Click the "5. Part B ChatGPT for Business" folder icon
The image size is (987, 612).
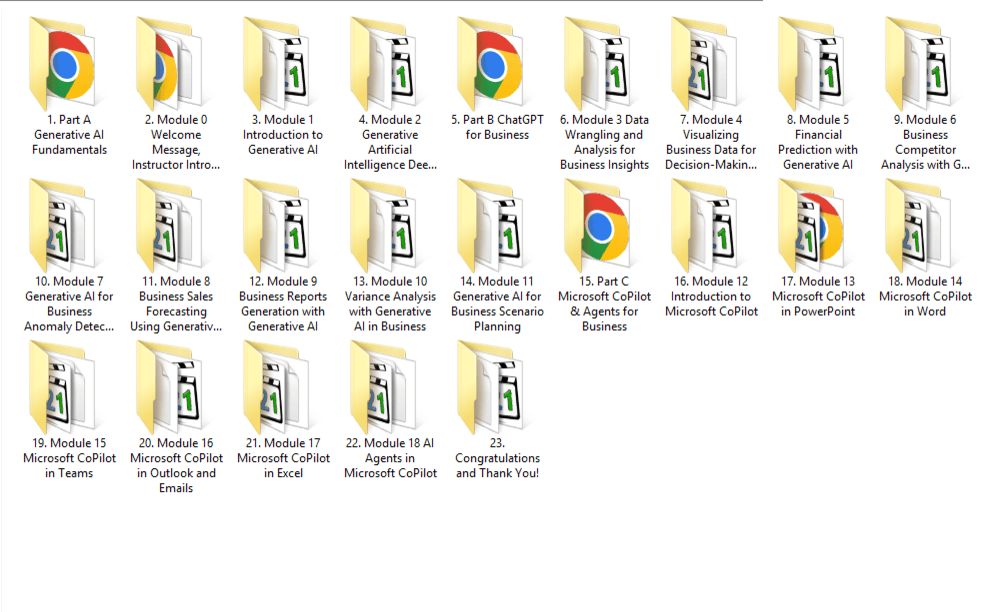[491, 64]
